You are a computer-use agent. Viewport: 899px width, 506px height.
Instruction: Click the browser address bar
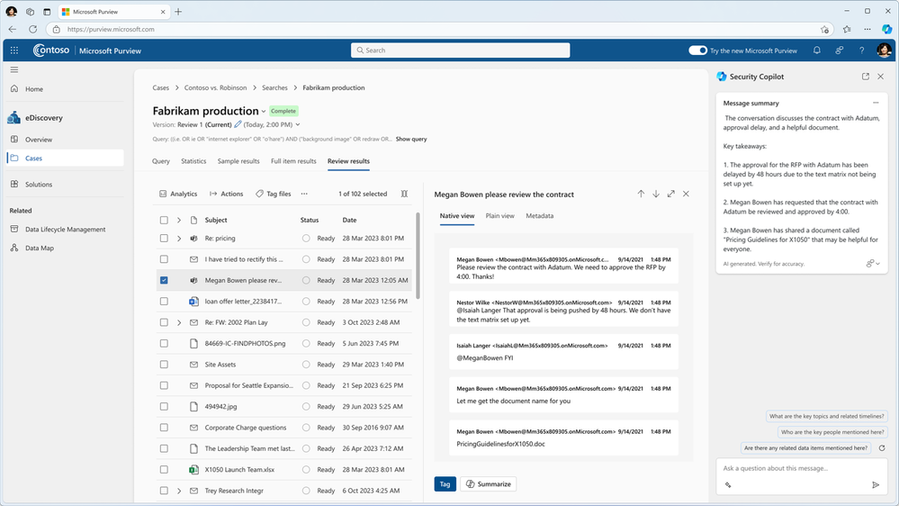[439, 29]
